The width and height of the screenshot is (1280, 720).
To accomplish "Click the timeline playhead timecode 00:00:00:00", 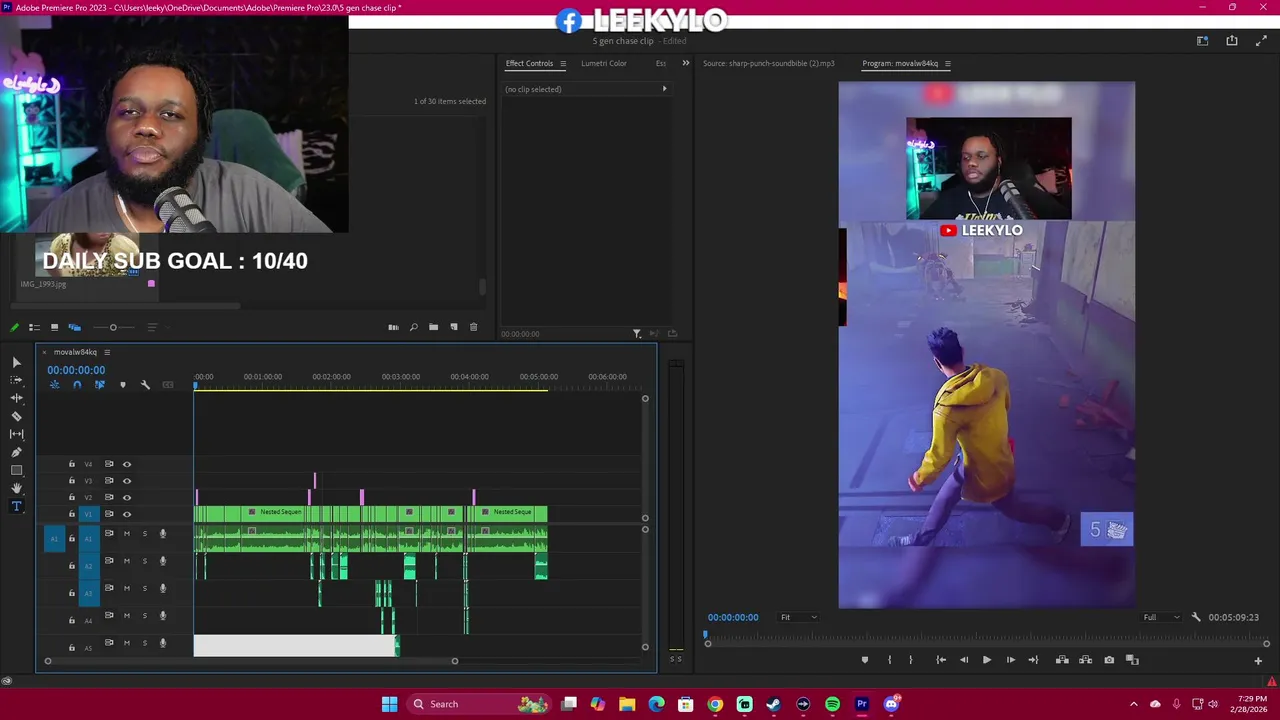I will point(76,370).
